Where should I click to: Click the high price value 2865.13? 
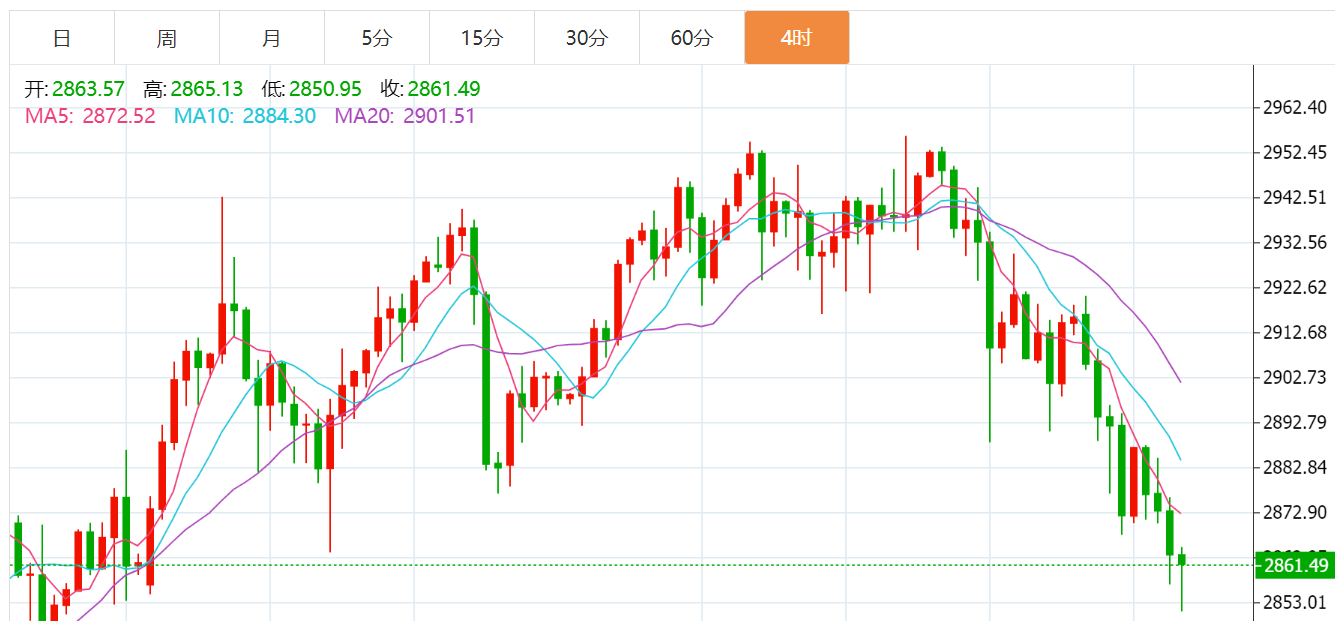coord(207,89)
